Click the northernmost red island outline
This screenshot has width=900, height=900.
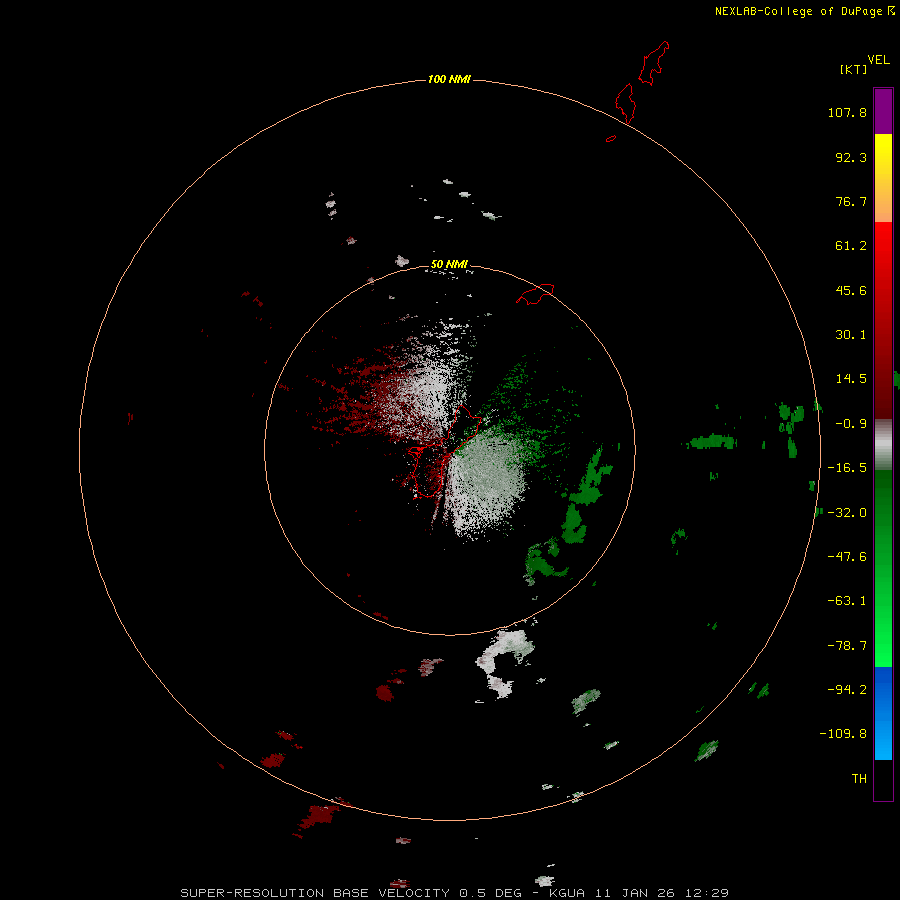pos(654,63)
